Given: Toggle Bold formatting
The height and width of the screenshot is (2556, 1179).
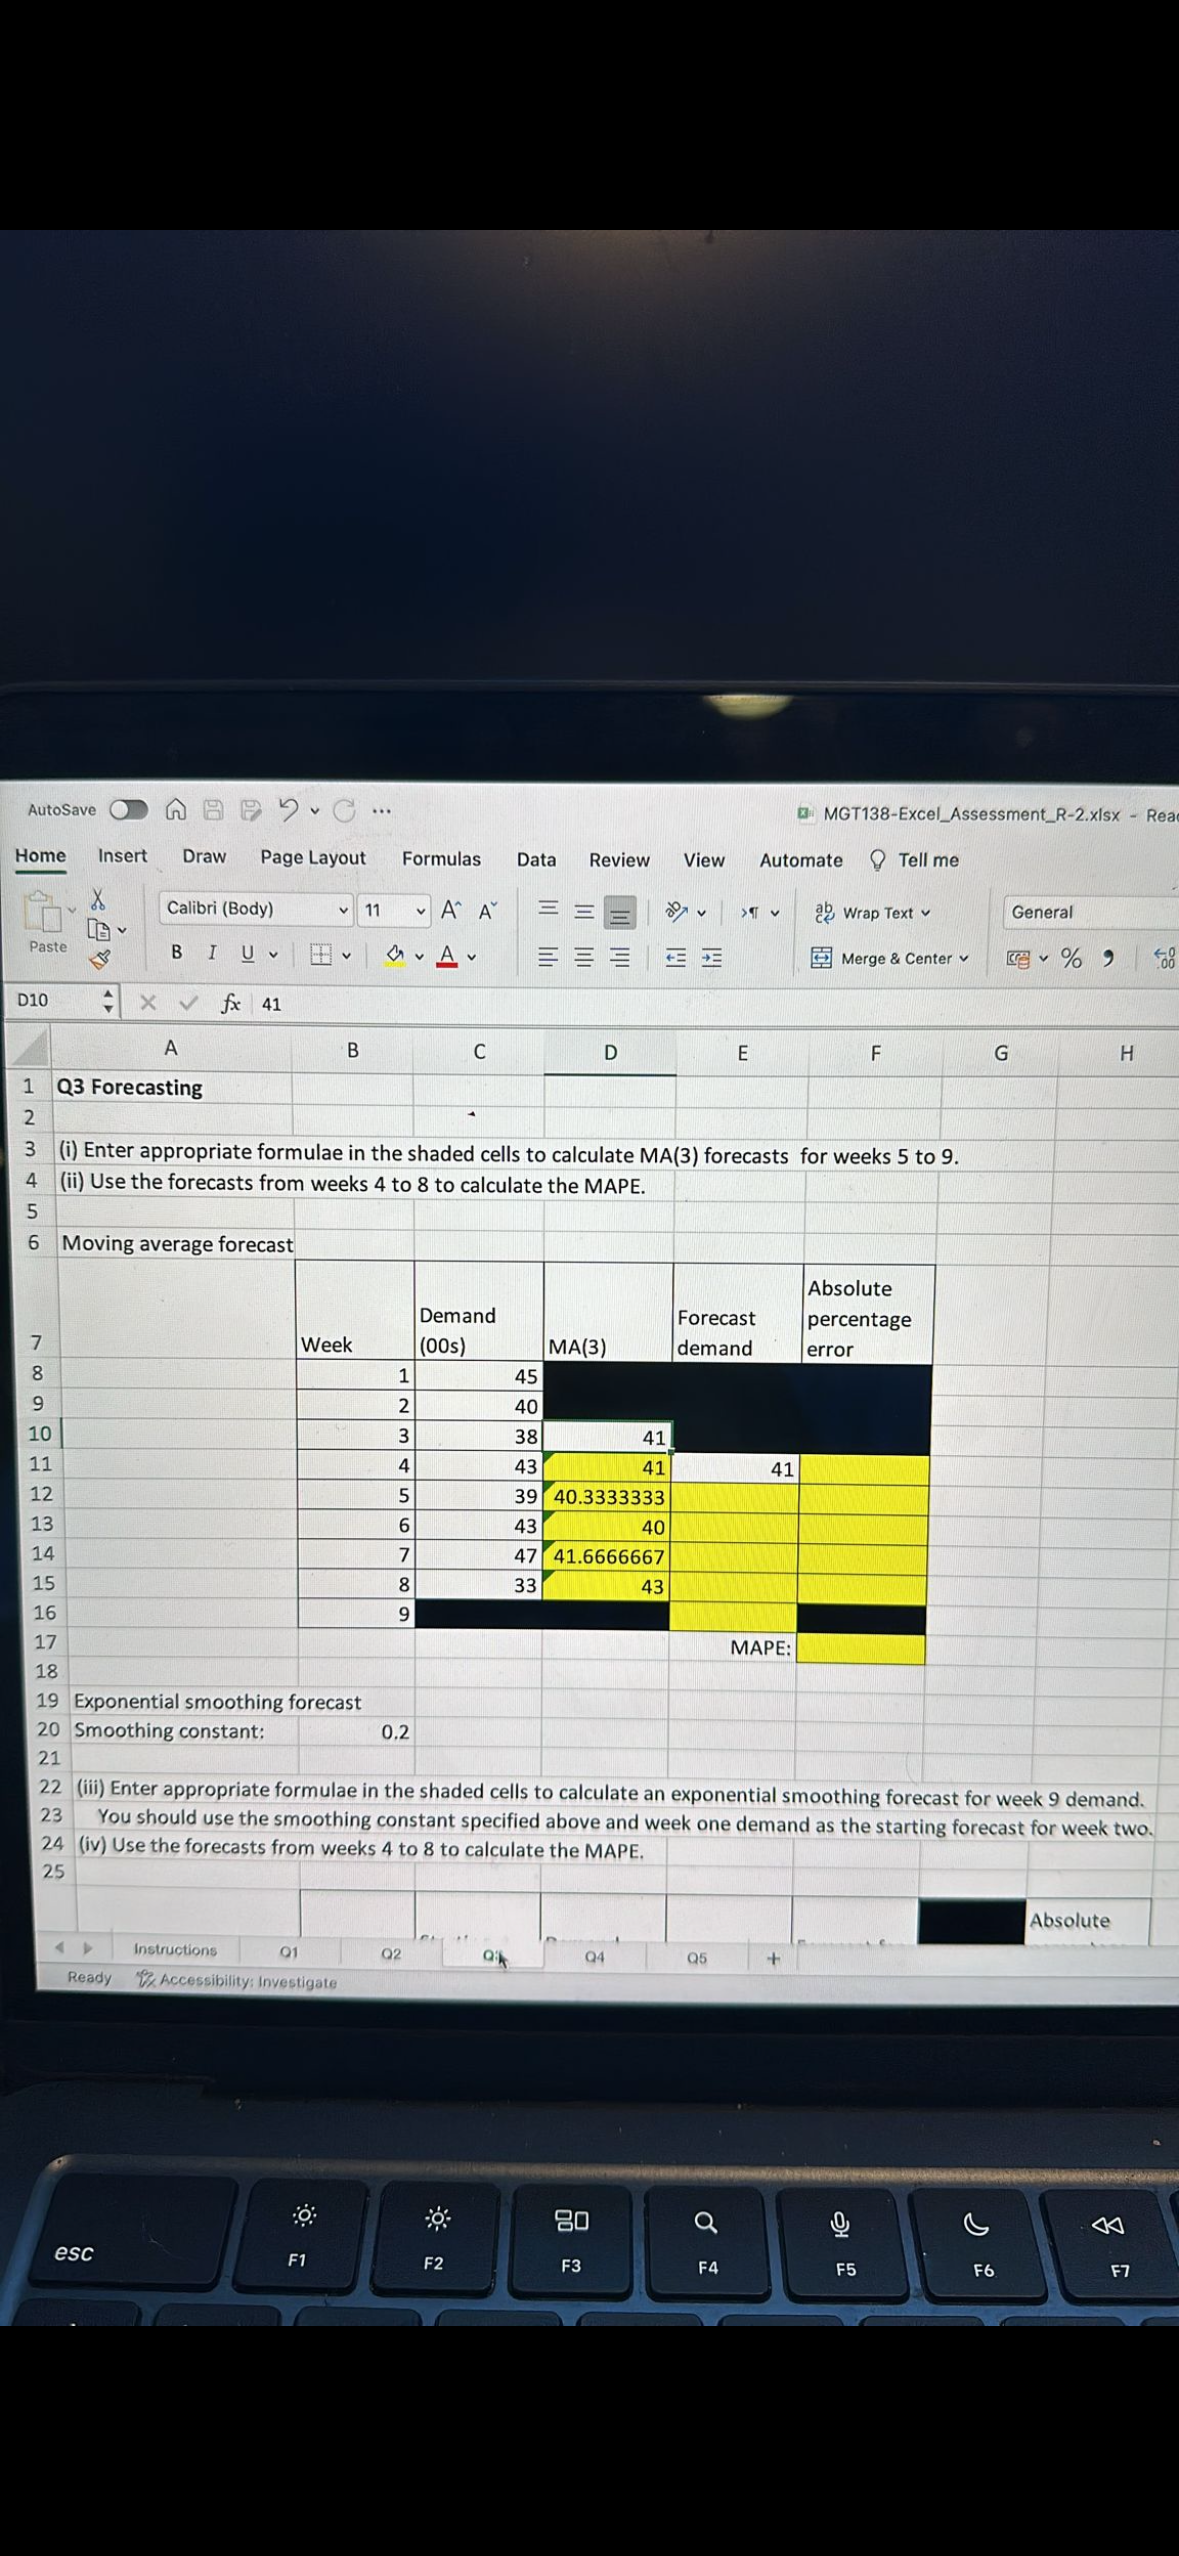Looking at the screenshot, I should tap(177, 952).
